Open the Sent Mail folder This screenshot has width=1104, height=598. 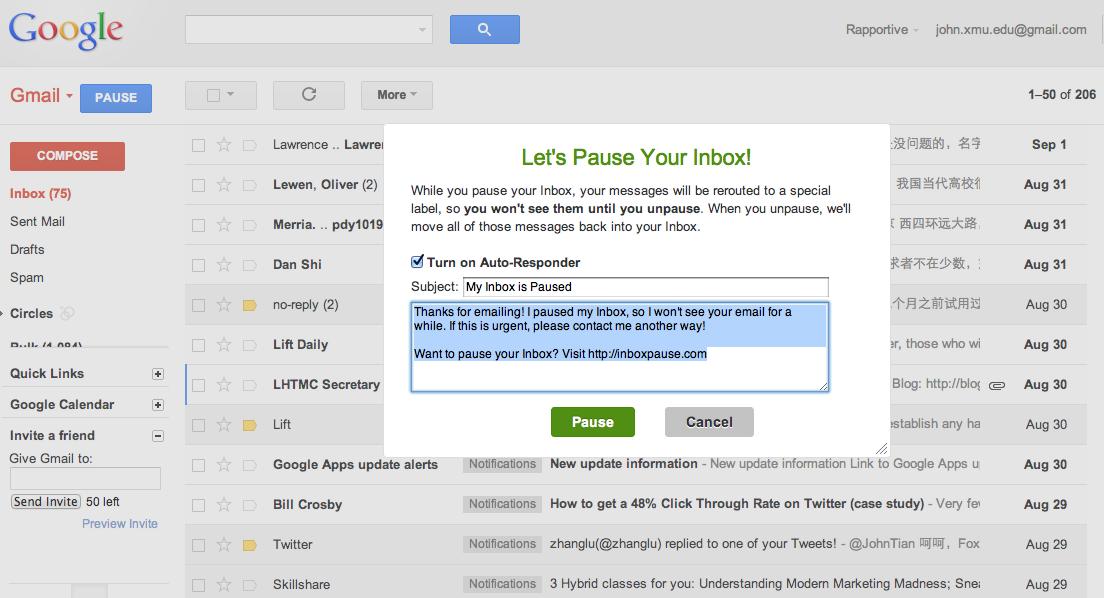tap(37, 222)
